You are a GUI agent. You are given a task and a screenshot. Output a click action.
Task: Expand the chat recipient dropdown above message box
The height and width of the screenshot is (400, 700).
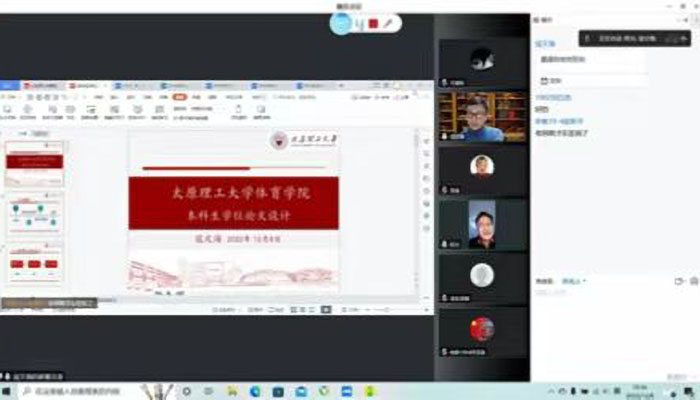(574, 281)
